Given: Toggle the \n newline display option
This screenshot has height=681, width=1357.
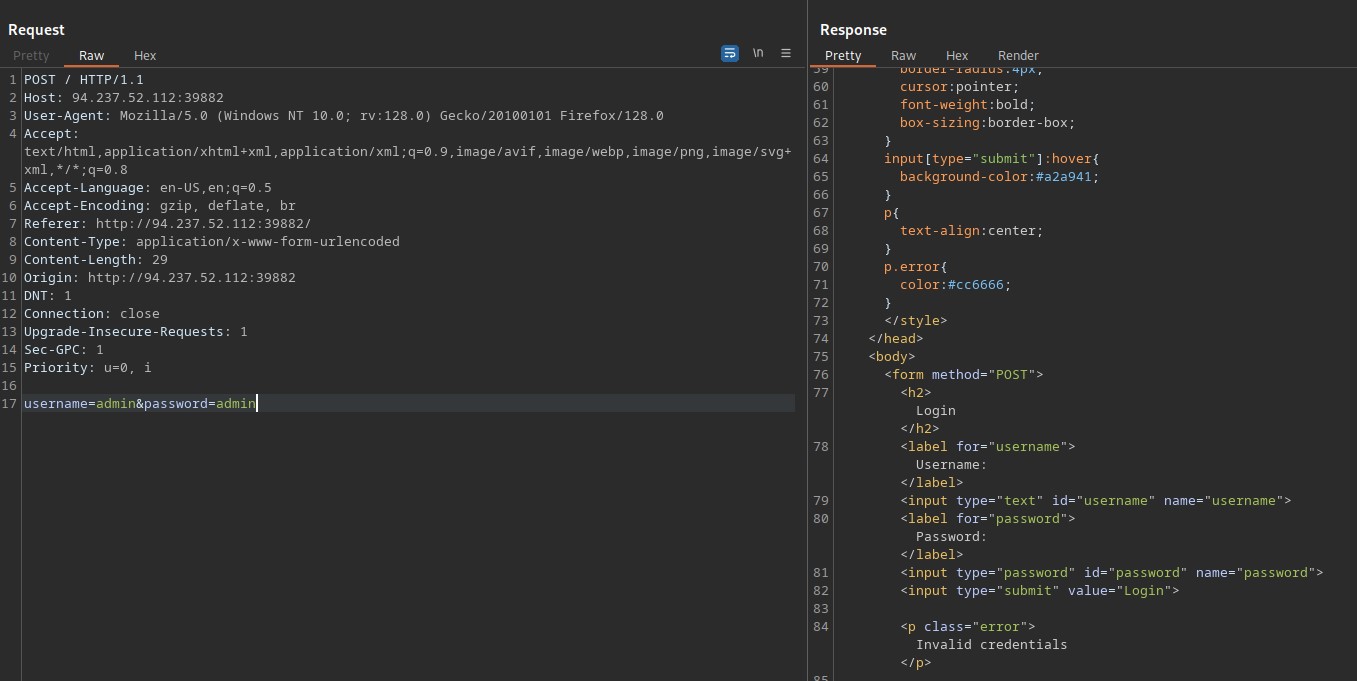Looking at the screenshot, I should point(758,52).
